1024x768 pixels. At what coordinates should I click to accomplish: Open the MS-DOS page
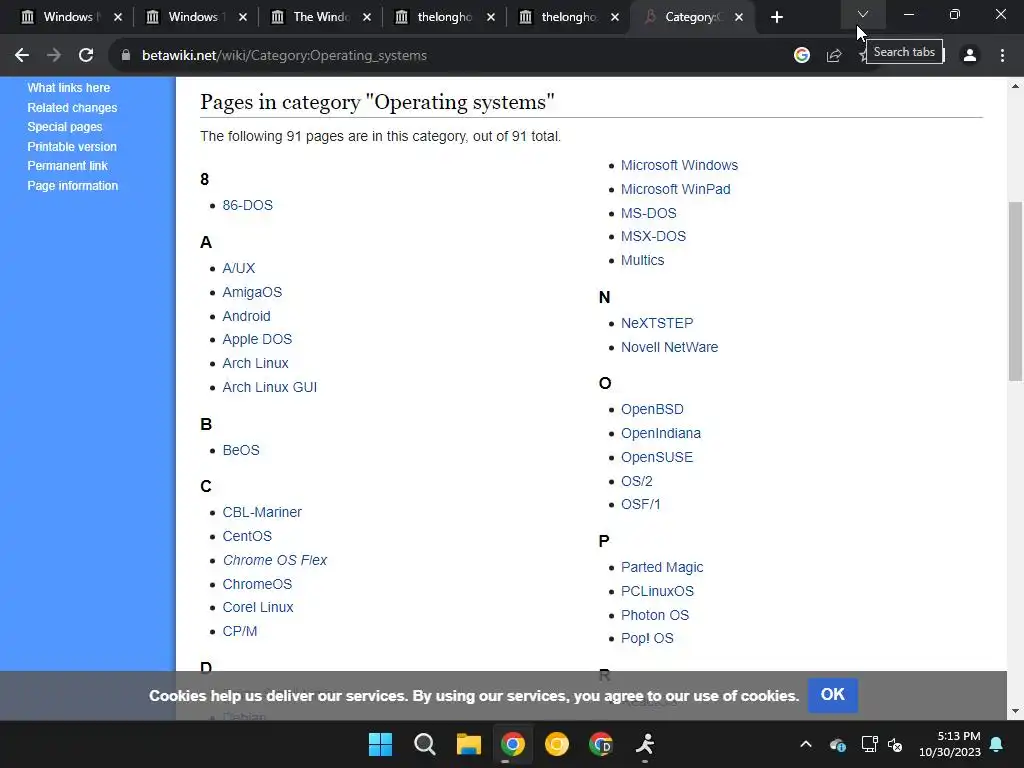click(x=648, y=213)
